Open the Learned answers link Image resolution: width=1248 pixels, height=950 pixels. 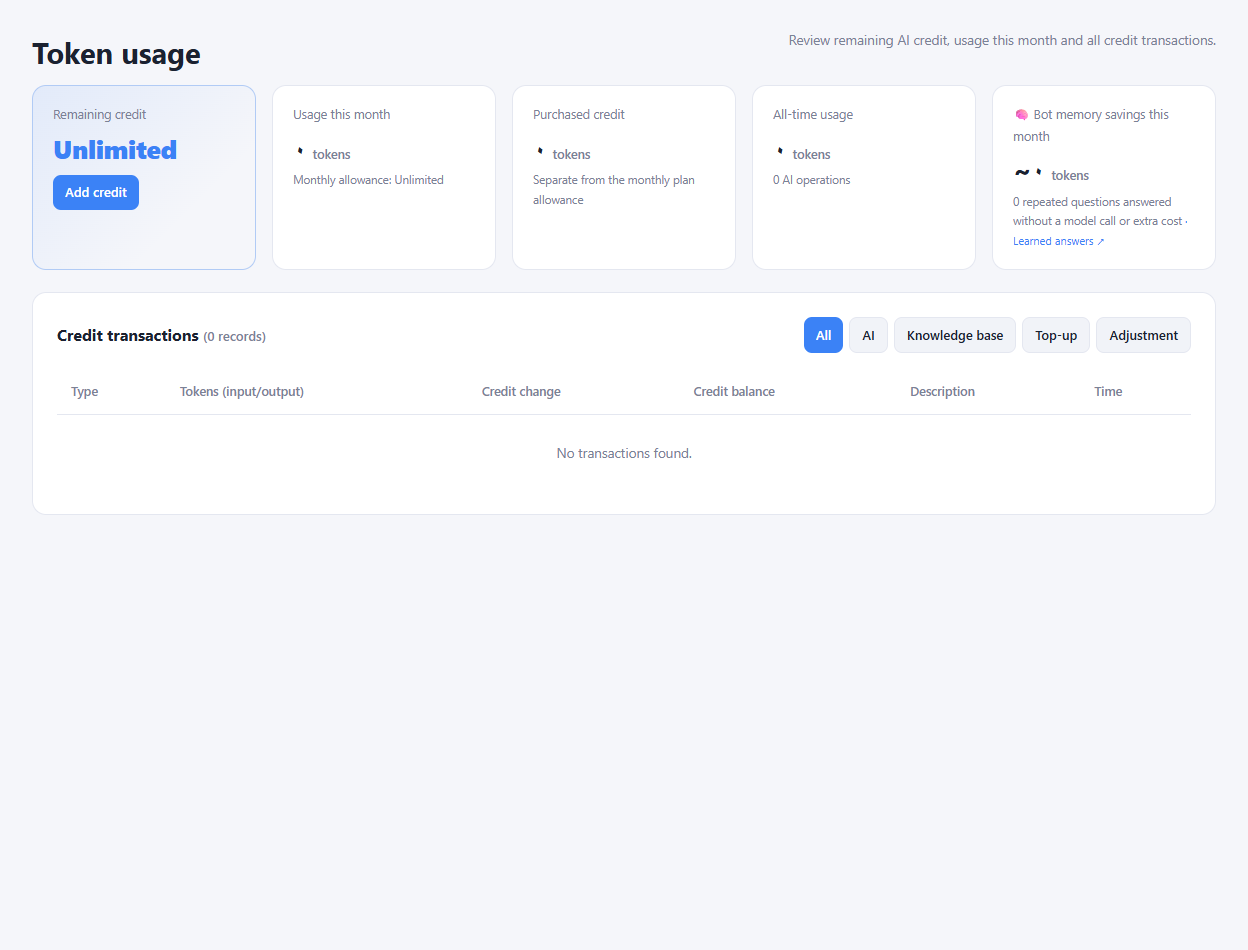(x=1058, y=241)
